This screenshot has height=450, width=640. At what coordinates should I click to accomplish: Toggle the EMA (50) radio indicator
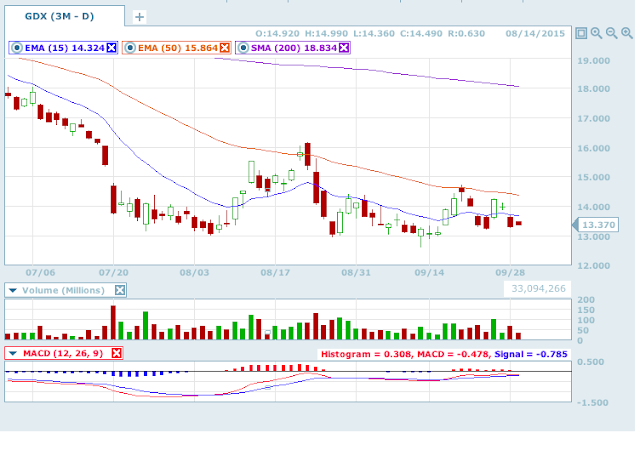(130, 48)
